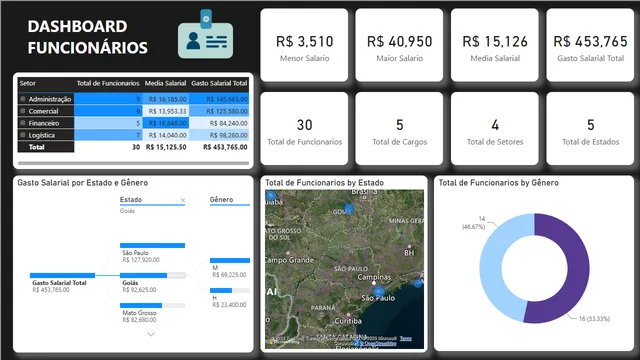This screenshot has width=640, height=360.
Task: Click the São Paulo bubble on the map
Action: point(379,291)
